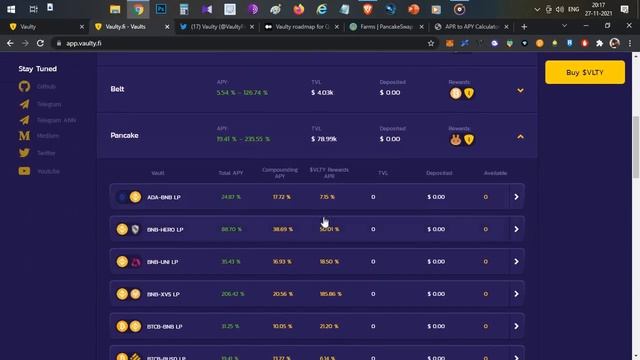Click the Youtube text link
This screenshot has height=360, width=640.
coord(48,171)
